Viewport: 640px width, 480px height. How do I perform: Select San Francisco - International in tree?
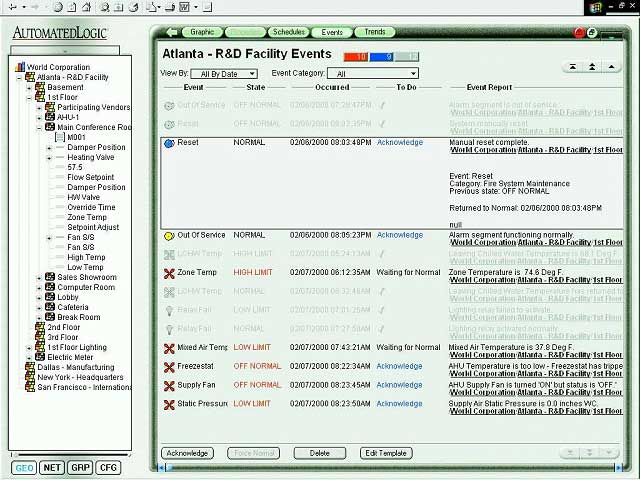(x=84, y=387)
